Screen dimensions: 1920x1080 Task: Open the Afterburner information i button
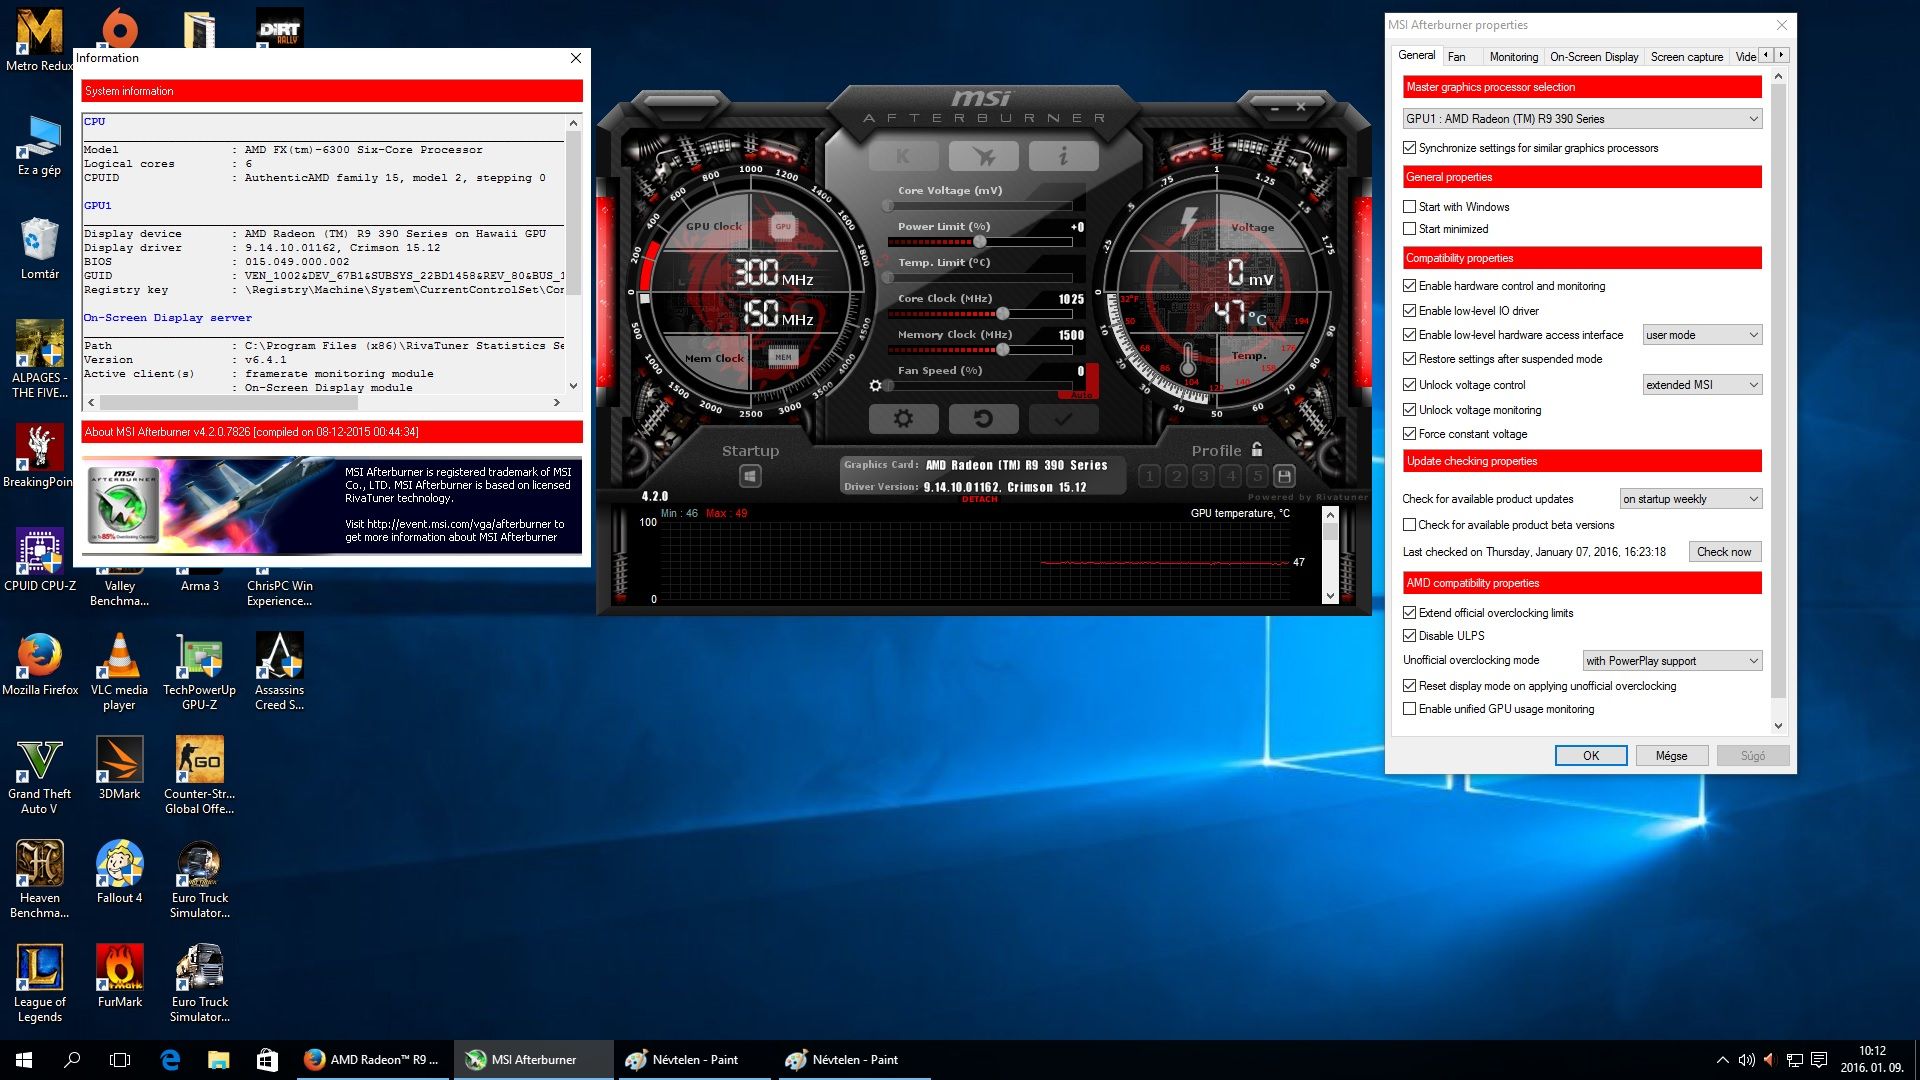tap(1063, 156)
